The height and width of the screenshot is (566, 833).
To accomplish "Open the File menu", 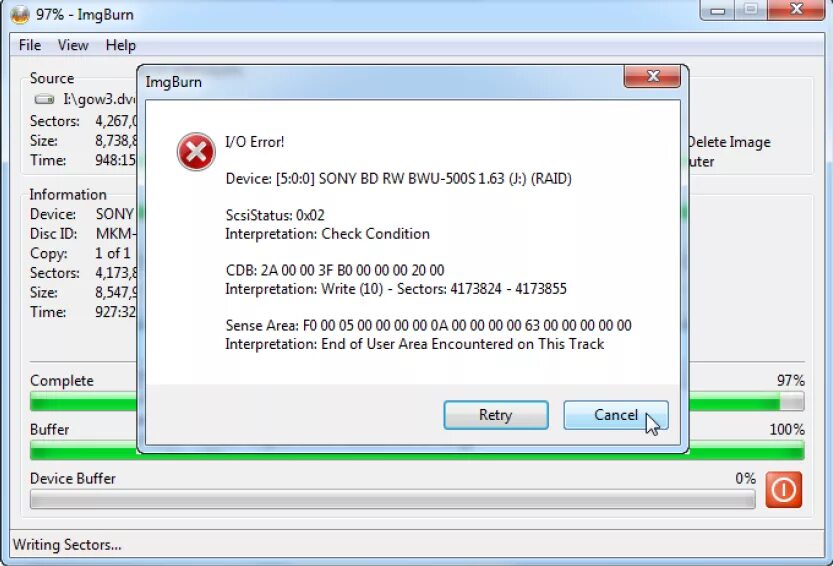I will click(x=30, y=45).
